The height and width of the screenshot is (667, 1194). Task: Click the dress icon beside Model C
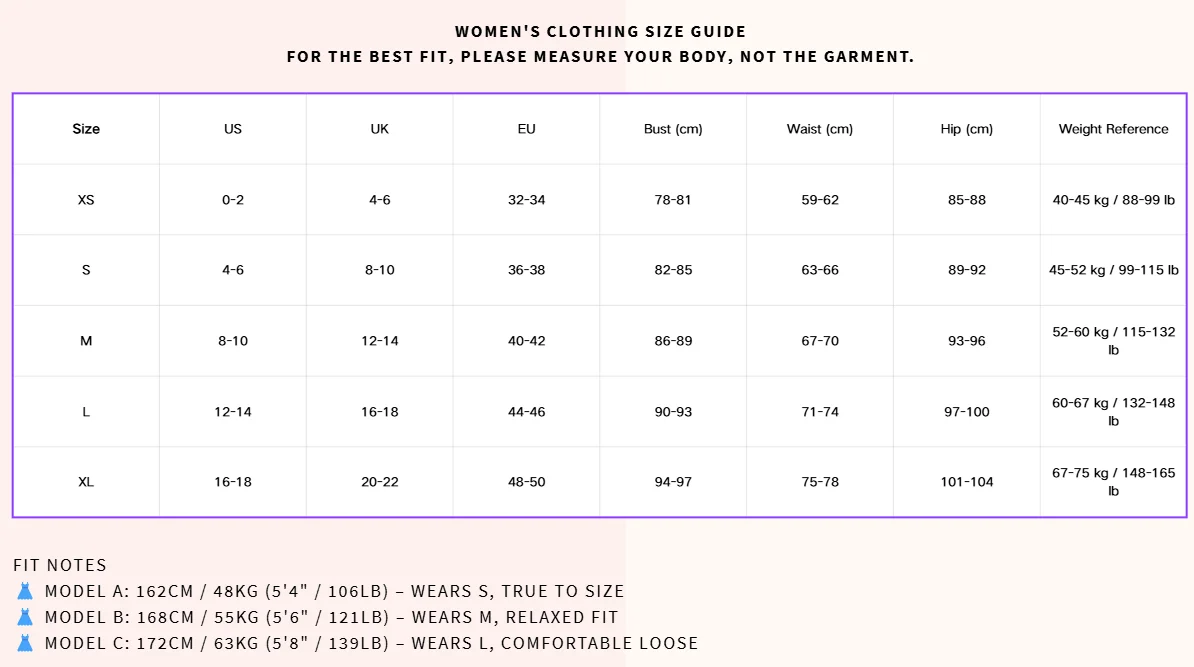(x=25, y=643)
